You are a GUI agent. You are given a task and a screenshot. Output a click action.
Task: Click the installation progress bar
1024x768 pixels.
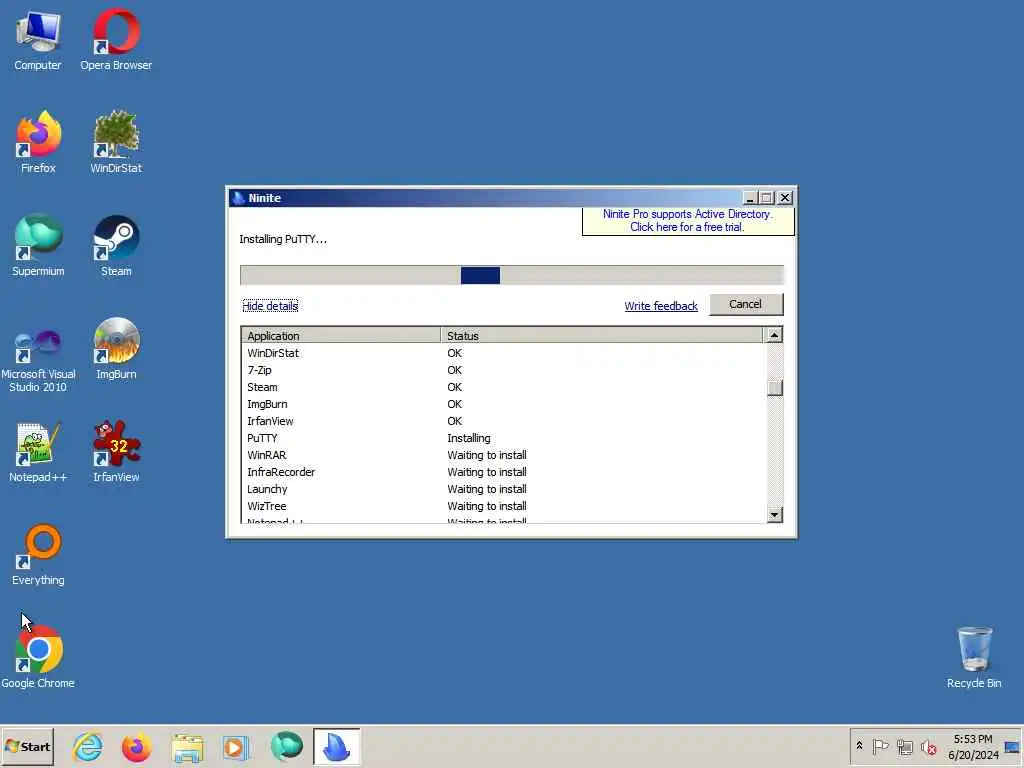point(511,275)
